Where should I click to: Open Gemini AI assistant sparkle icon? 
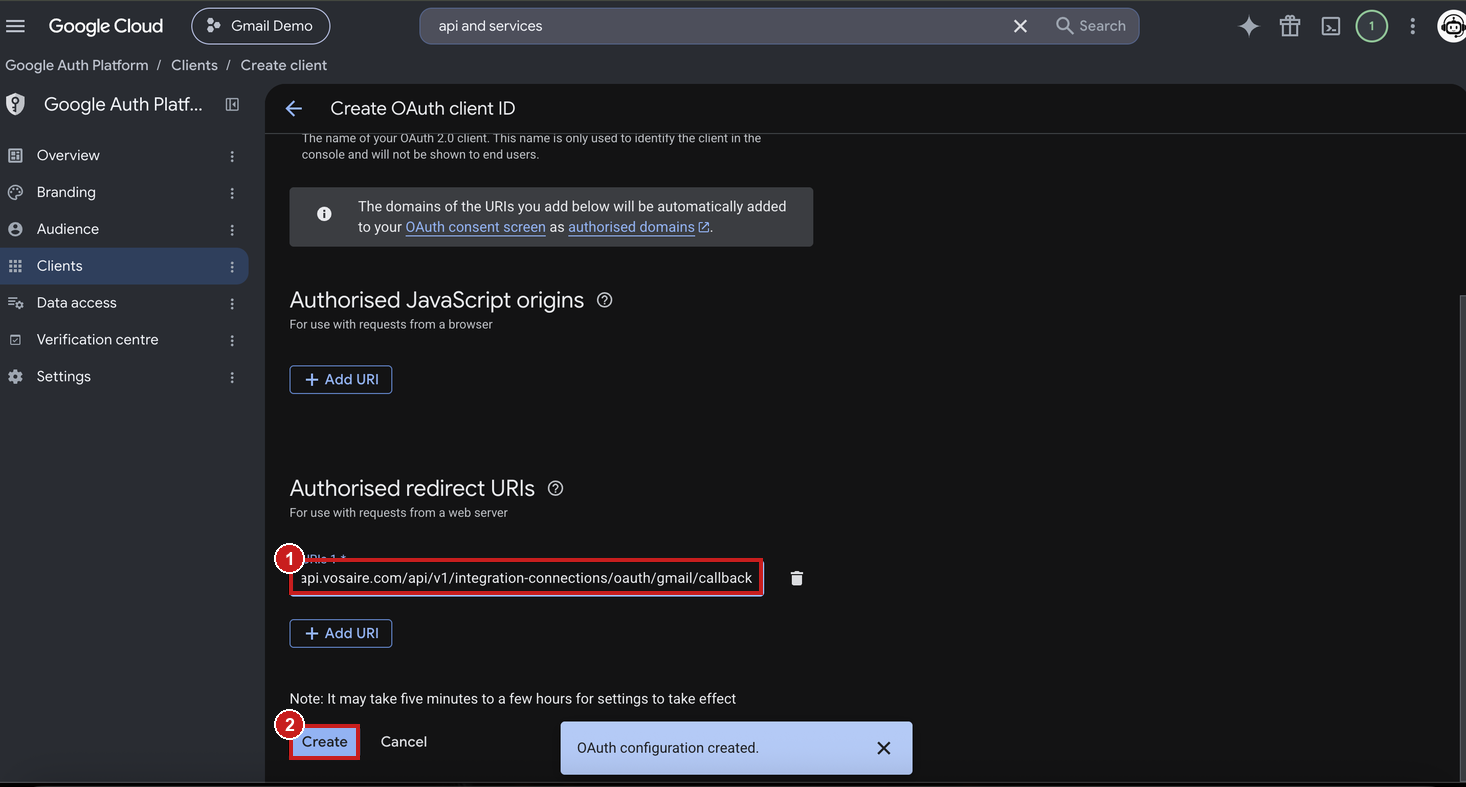pyautogui.click(x=1248, y=26)
